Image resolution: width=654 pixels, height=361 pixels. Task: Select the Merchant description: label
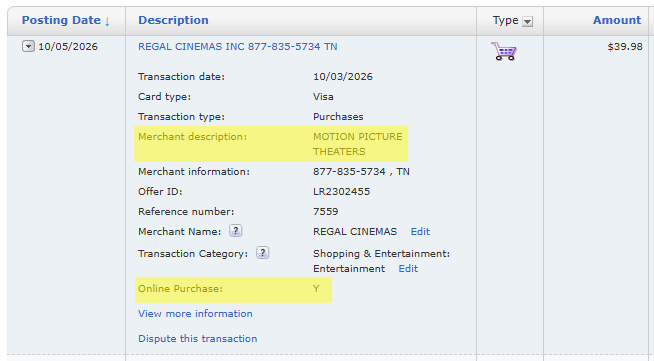tap(192, 137)
